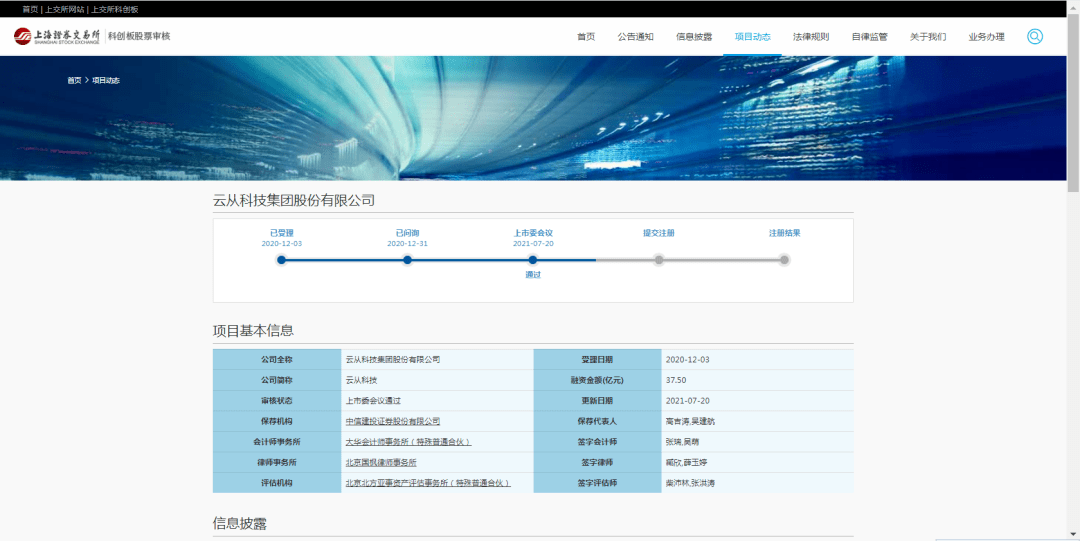This screenshot has height=541, width=1080.
Task: Open sponsor link 中信建投证券股份有限公司
Action: pyautogui.click(x=393, y=421)
